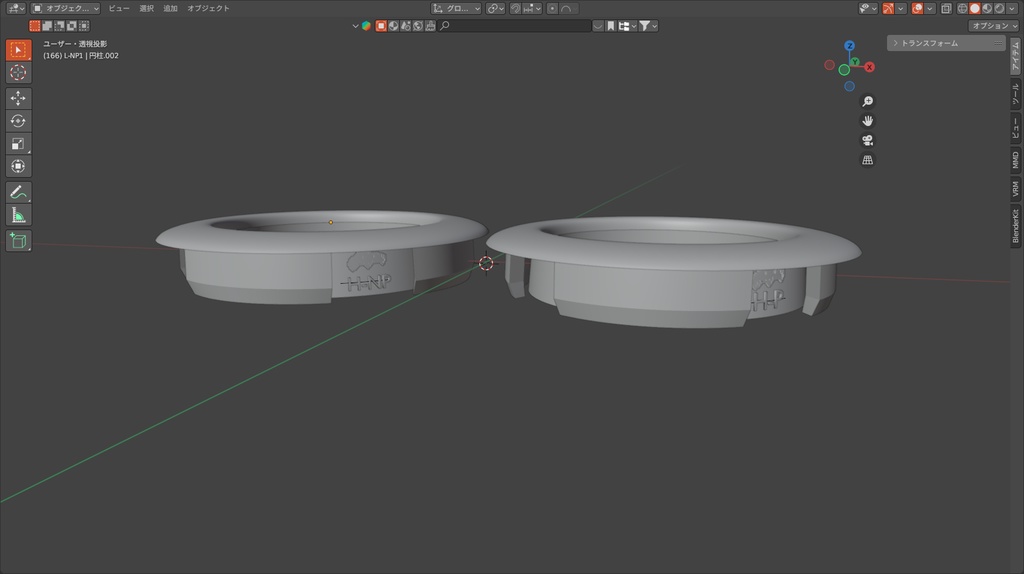Click the BlenderKit bookmarks icon
The image size is (1024, 574).
611,26
